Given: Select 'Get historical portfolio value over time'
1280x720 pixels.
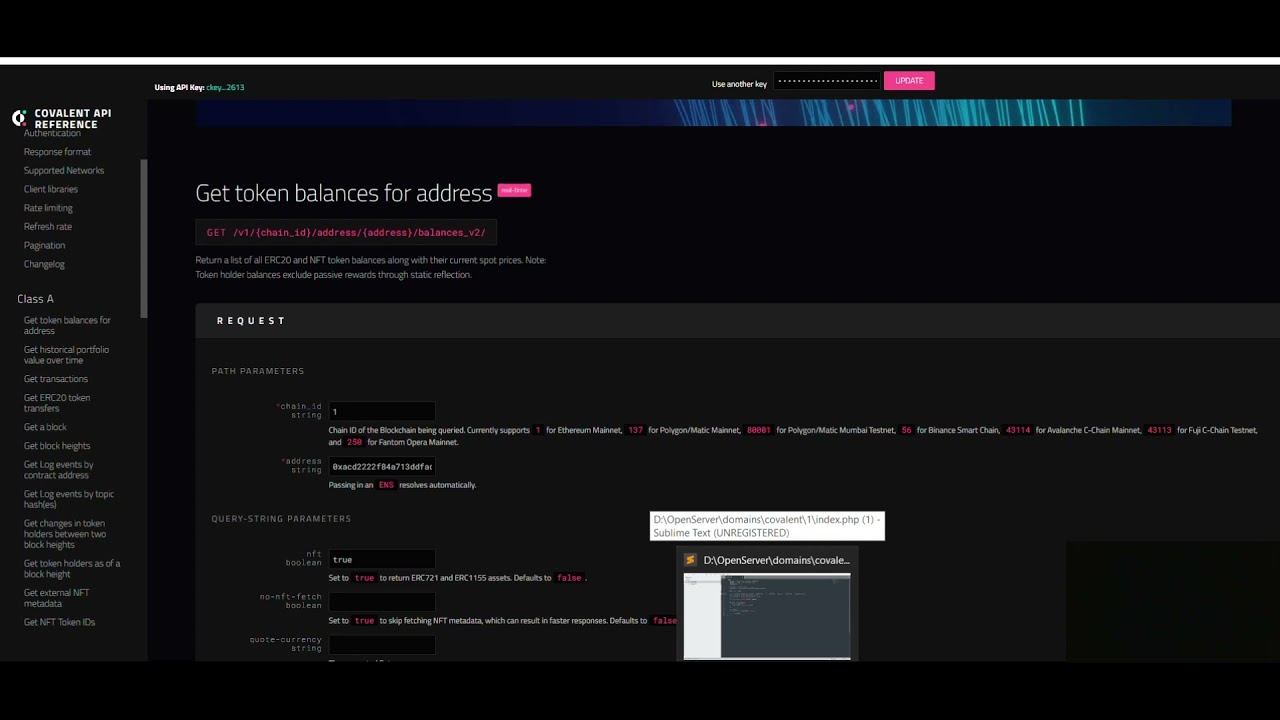Looking at the screenshot, I should pos(66,355).
